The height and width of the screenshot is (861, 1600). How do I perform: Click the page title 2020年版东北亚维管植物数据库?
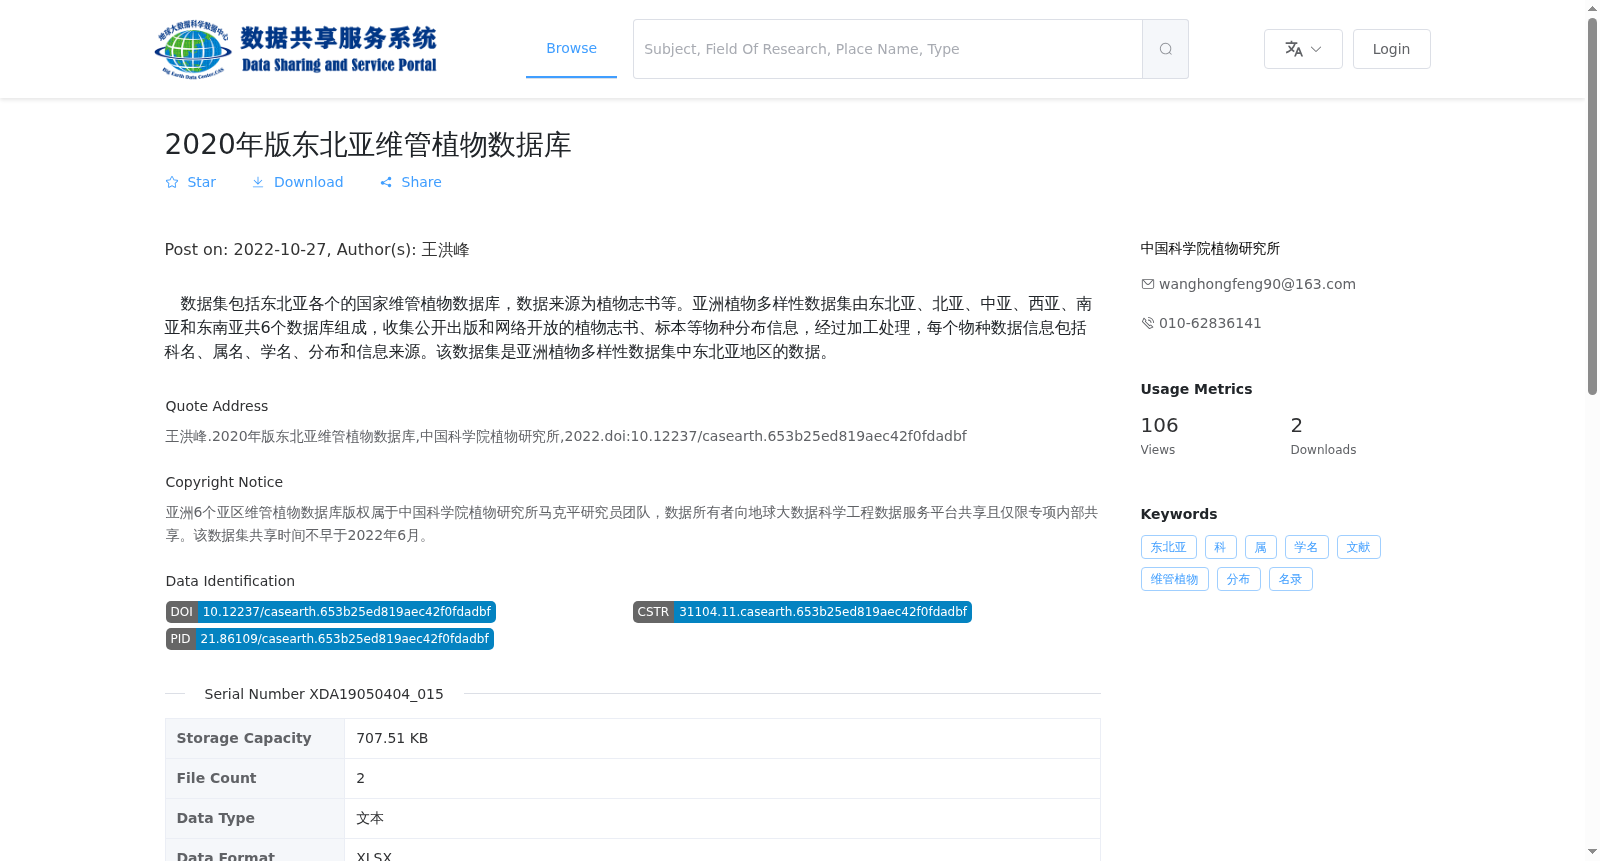pos(368,144)
